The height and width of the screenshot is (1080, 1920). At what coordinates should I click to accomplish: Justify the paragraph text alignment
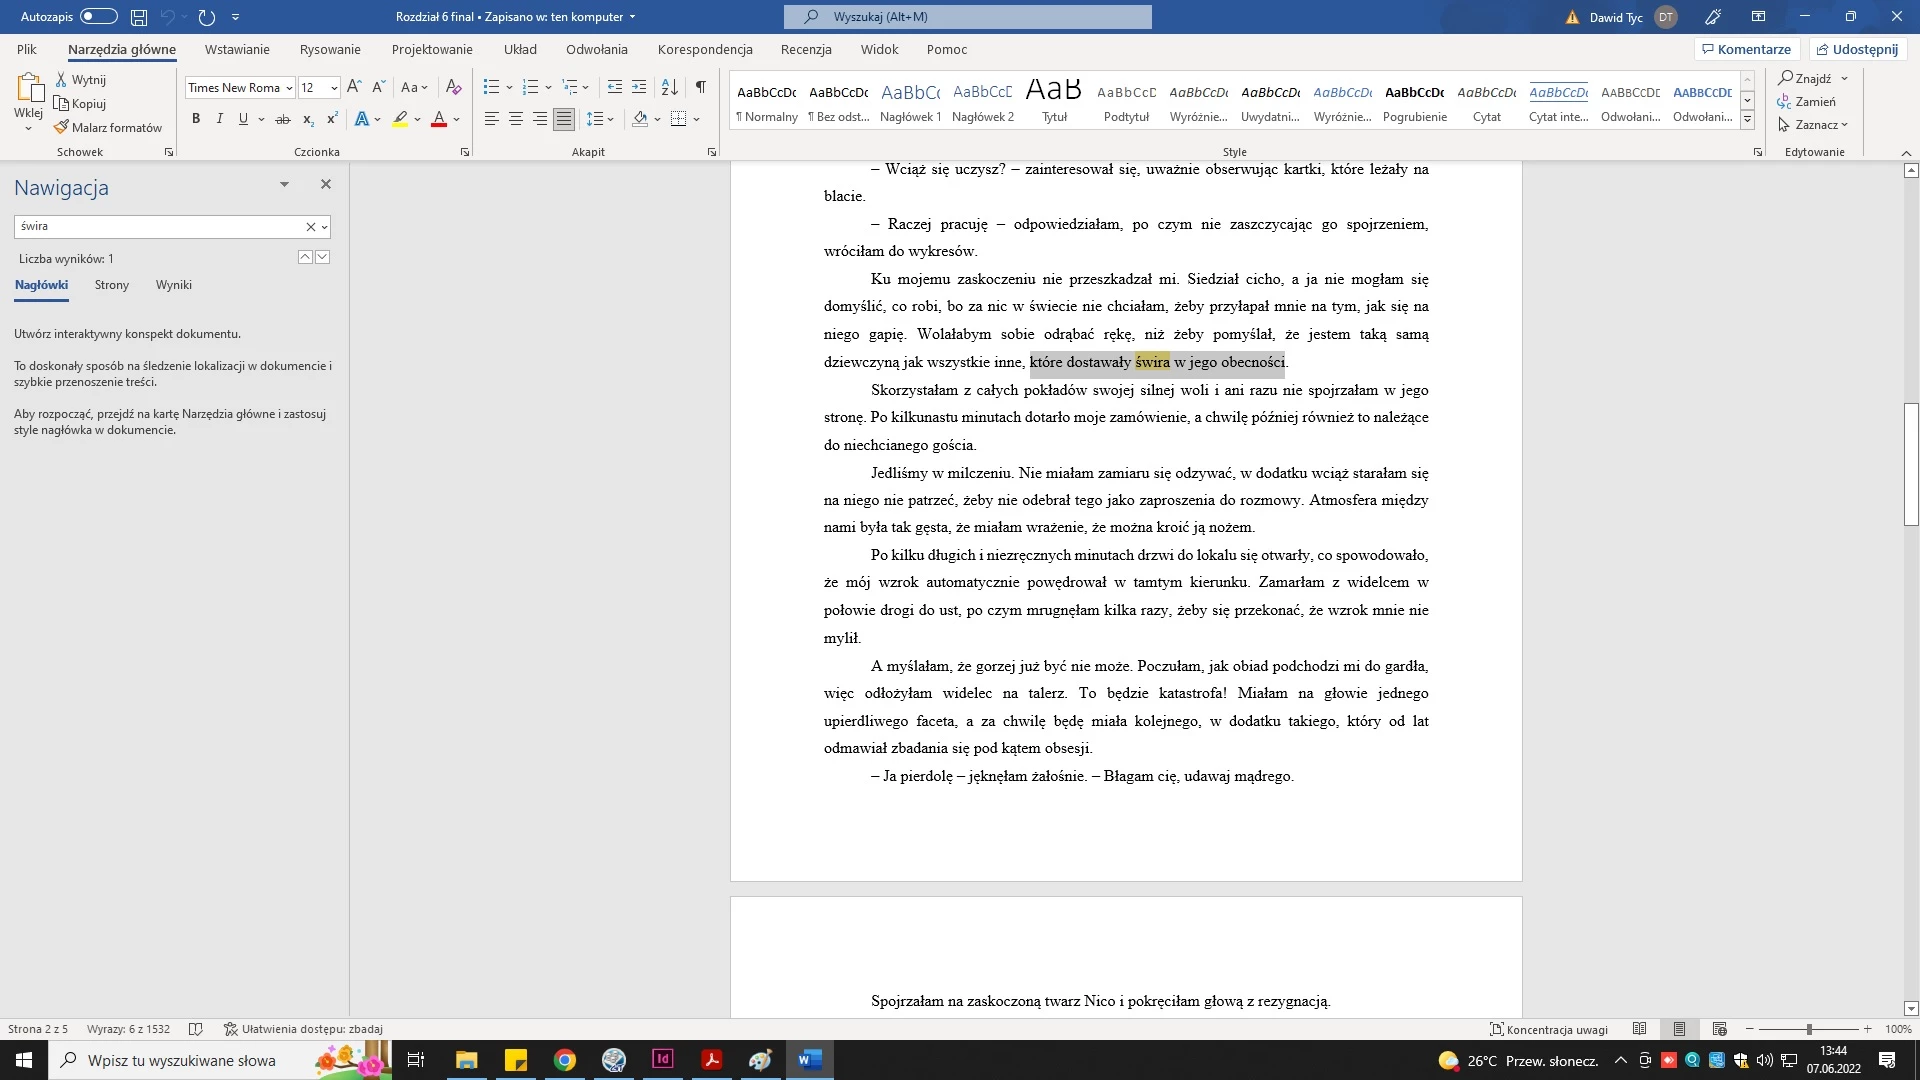click(564, 119)
